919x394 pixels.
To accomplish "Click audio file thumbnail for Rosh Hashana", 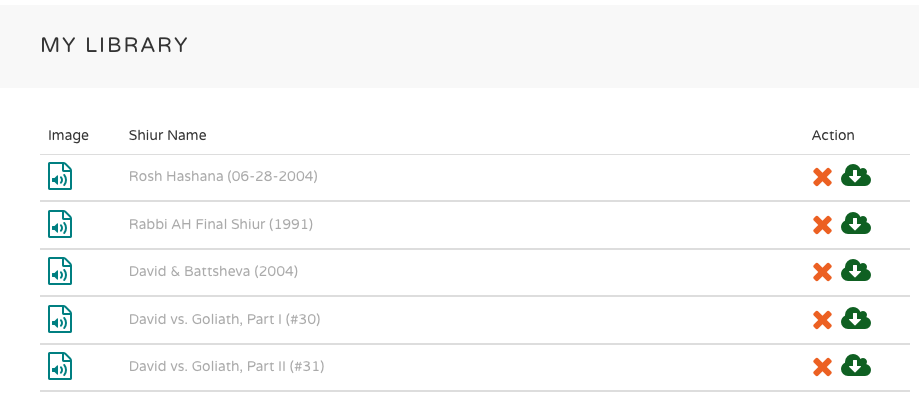I will tap(60, 176).
